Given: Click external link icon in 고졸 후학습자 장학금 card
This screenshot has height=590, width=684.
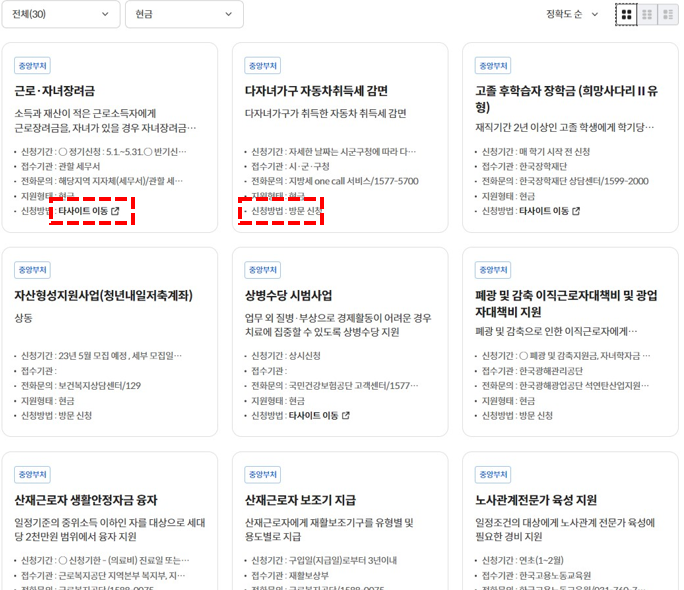Looking at the screenshot, I should coord(576,211).
